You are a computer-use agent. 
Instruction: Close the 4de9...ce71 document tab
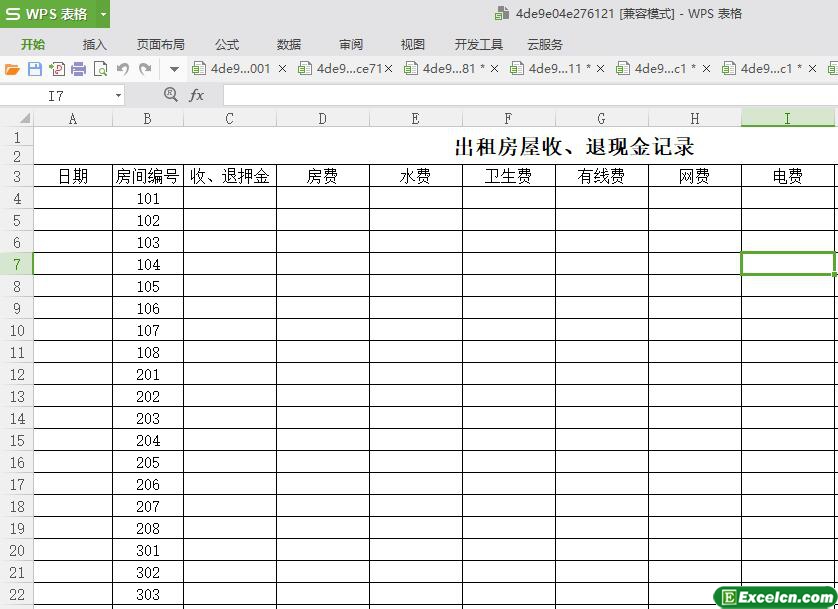pos(389,68)
